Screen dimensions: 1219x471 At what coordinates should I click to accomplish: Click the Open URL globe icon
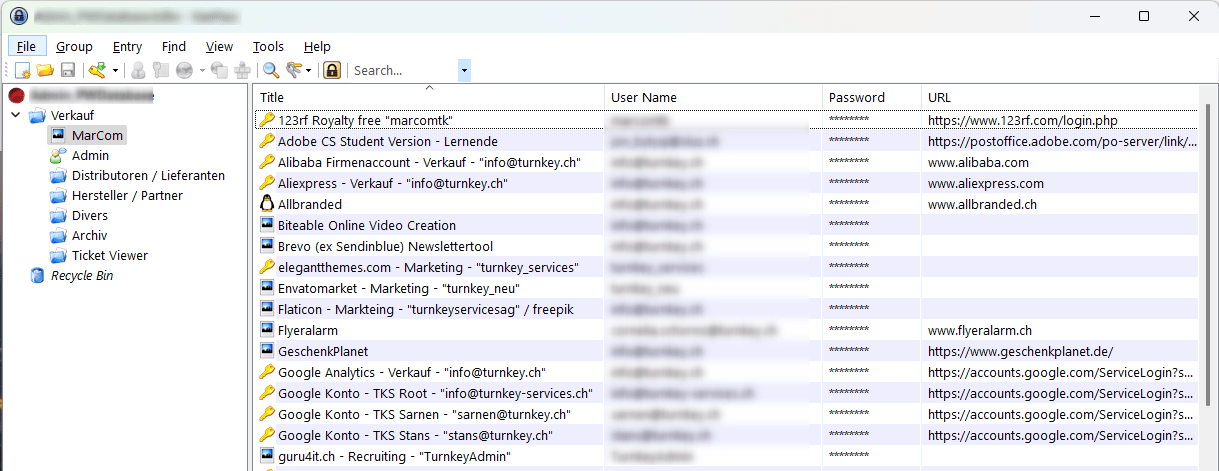click(x=184, y=70)
